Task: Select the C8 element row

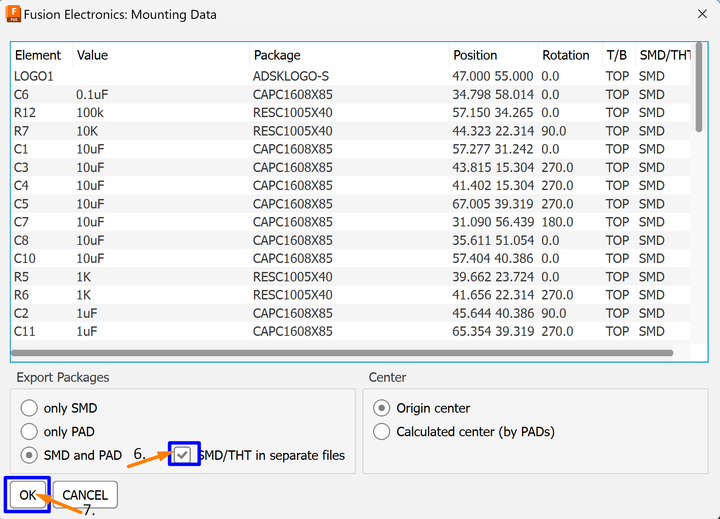Action: pyautogui.click(x=351, y=240)
